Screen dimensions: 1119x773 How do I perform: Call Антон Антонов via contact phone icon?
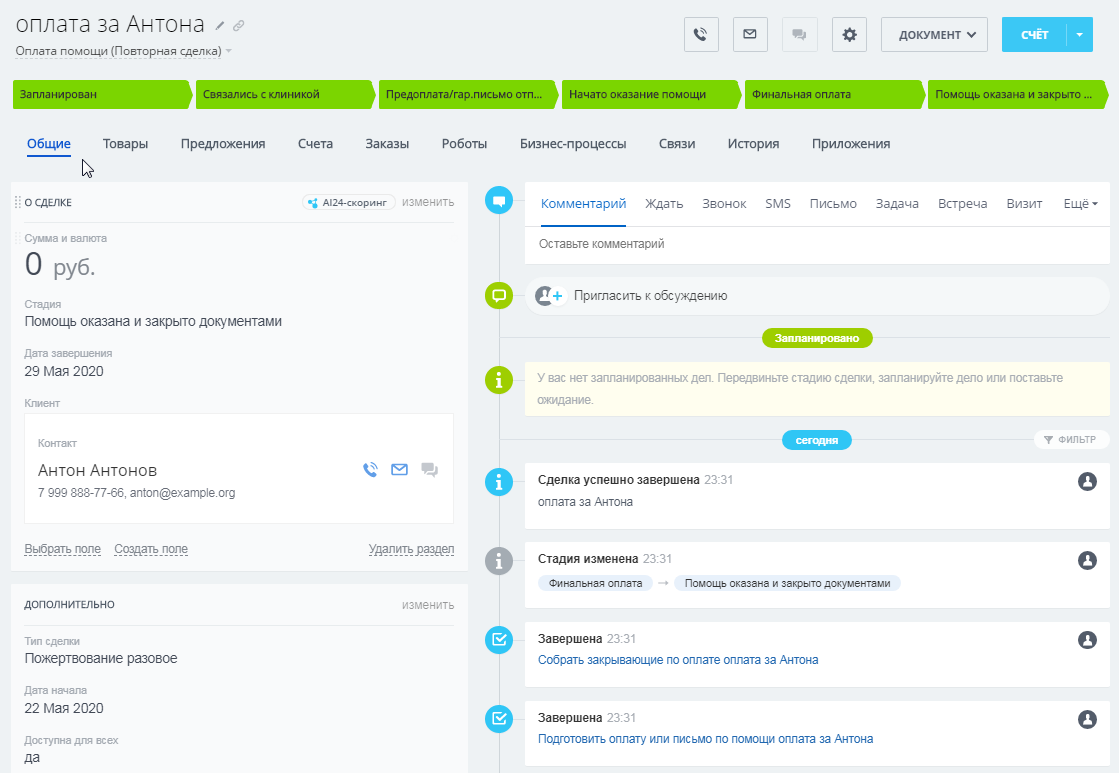pos(370,469)
